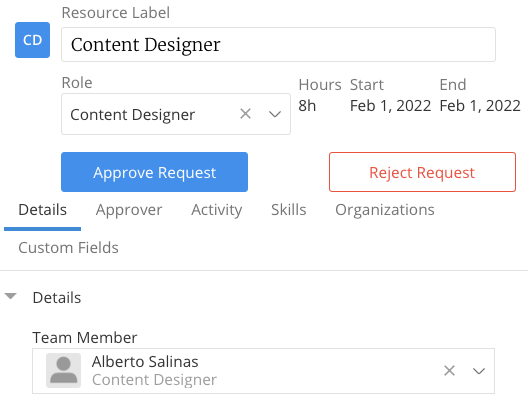Image resolution: width=528 pixels, height=399 pixels.
Task: Select the Details tab
Action: point(42,210)
